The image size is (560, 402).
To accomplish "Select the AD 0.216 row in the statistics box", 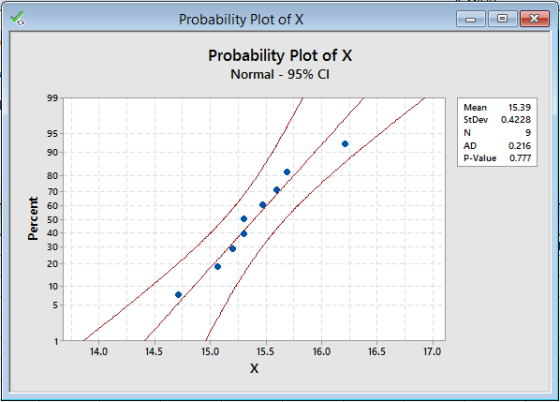I will tap(497, 146).
